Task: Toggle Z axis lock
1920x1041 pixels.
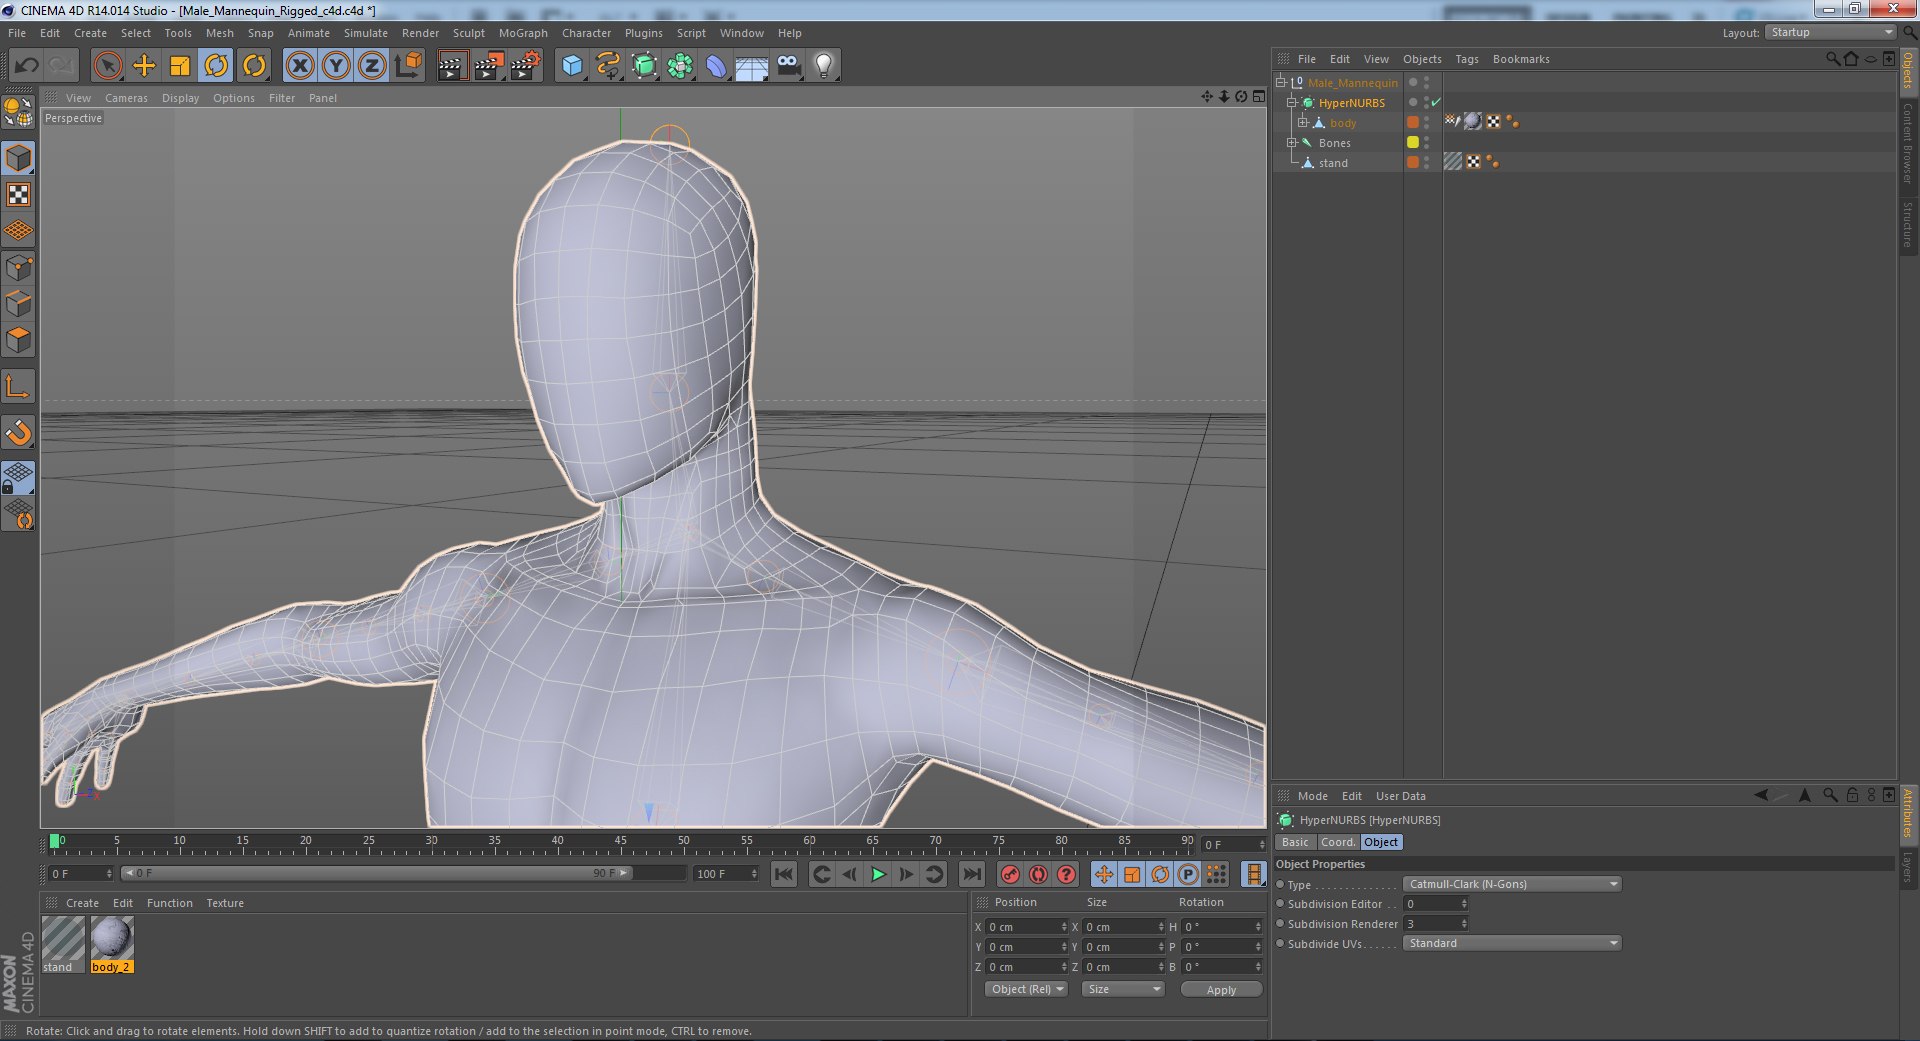Action: click(x=372, y=66)
